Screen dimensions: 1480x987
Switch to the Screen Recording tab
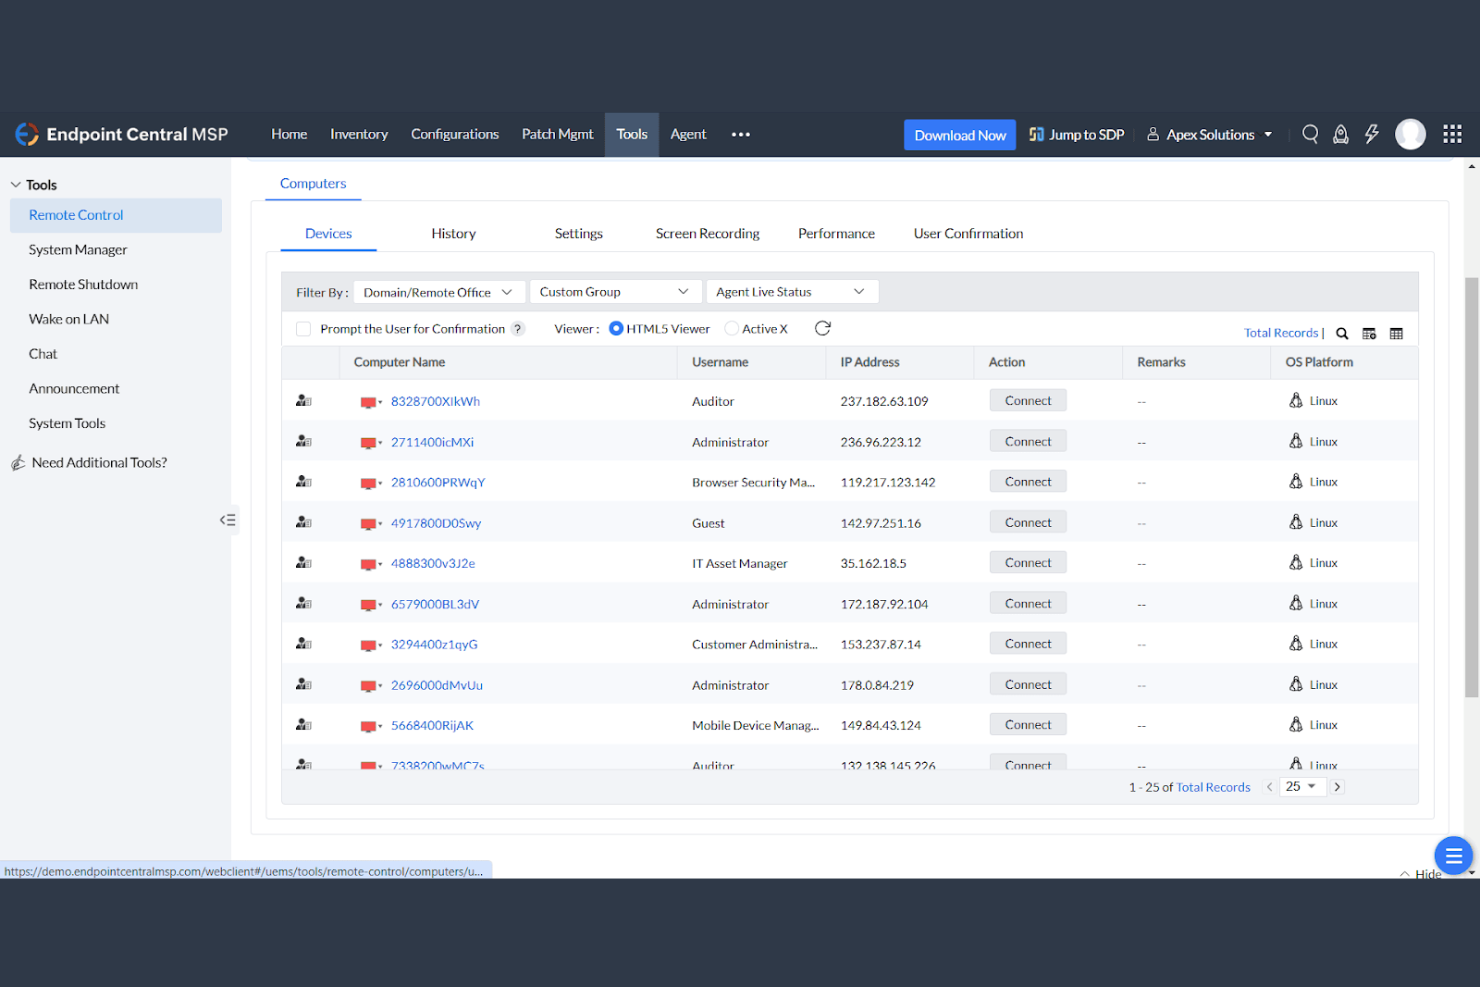point(707,233)
